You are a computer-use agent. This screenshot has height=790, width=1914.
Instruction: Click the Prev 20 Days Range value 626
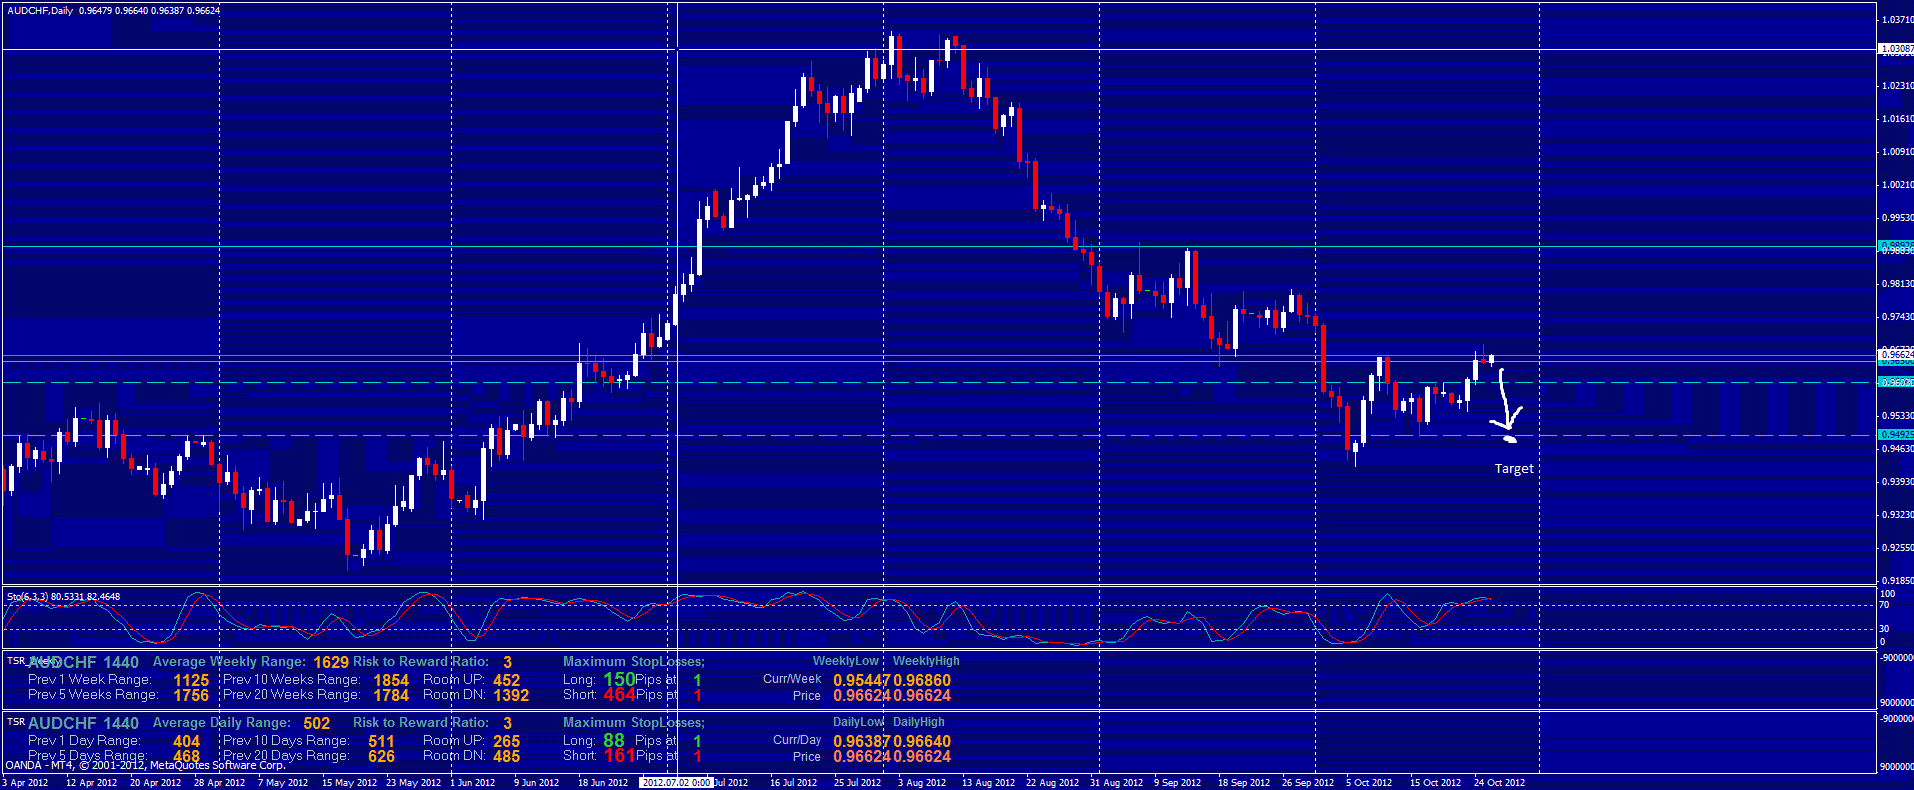coord(381,756)
